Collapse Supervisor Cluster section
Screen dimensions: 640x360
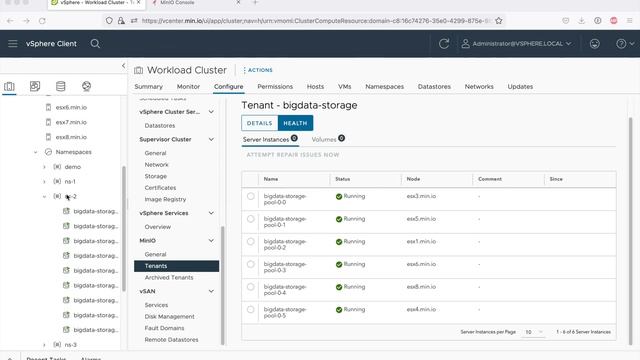pyautogui.click(x=211, y=139)
